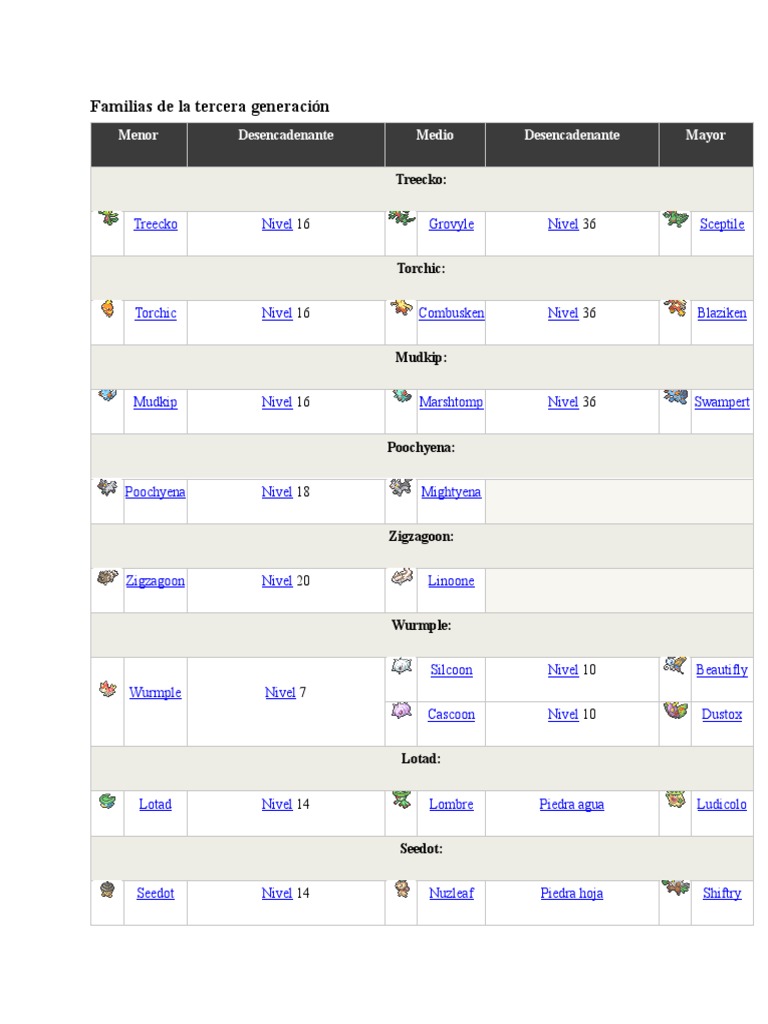Screen dimensions: 768x1024
Task: Click the Ludicolo sprite icon
Action: (676, 800)
